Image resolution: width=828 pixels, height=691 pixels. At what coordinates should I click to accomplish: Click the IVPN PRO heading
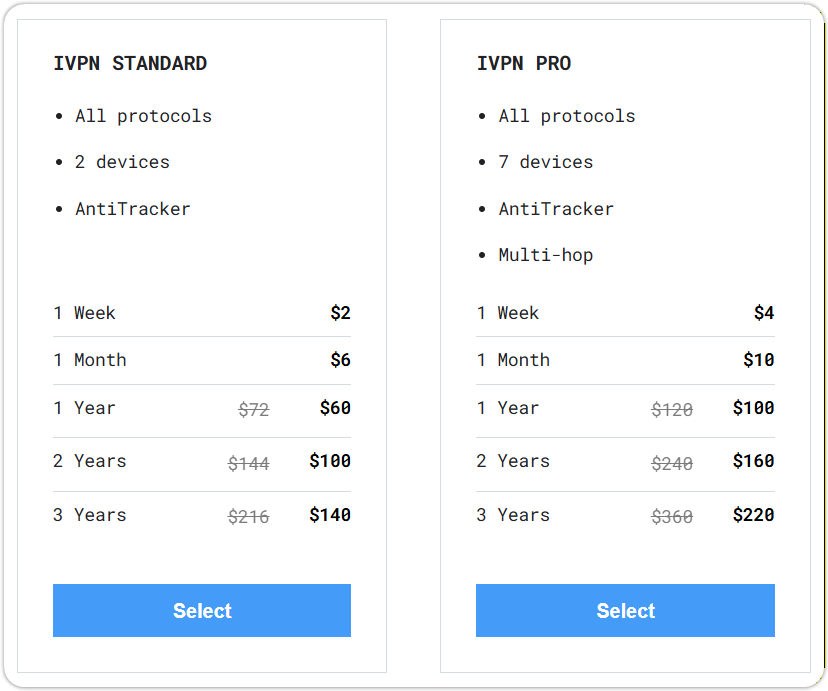coord(524,63)
